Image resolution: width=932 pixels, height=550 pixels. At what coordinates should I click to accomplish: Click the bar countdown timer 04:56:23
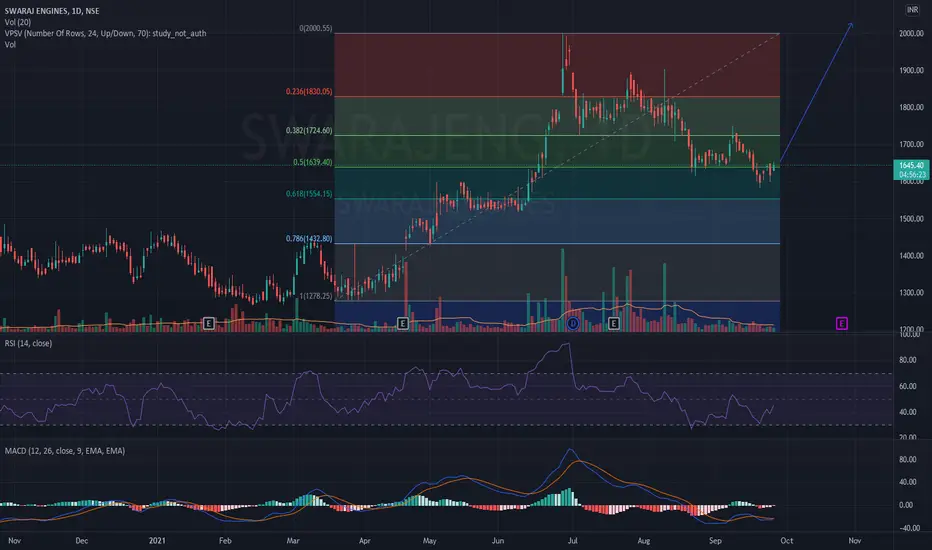(x=911, y=175)
